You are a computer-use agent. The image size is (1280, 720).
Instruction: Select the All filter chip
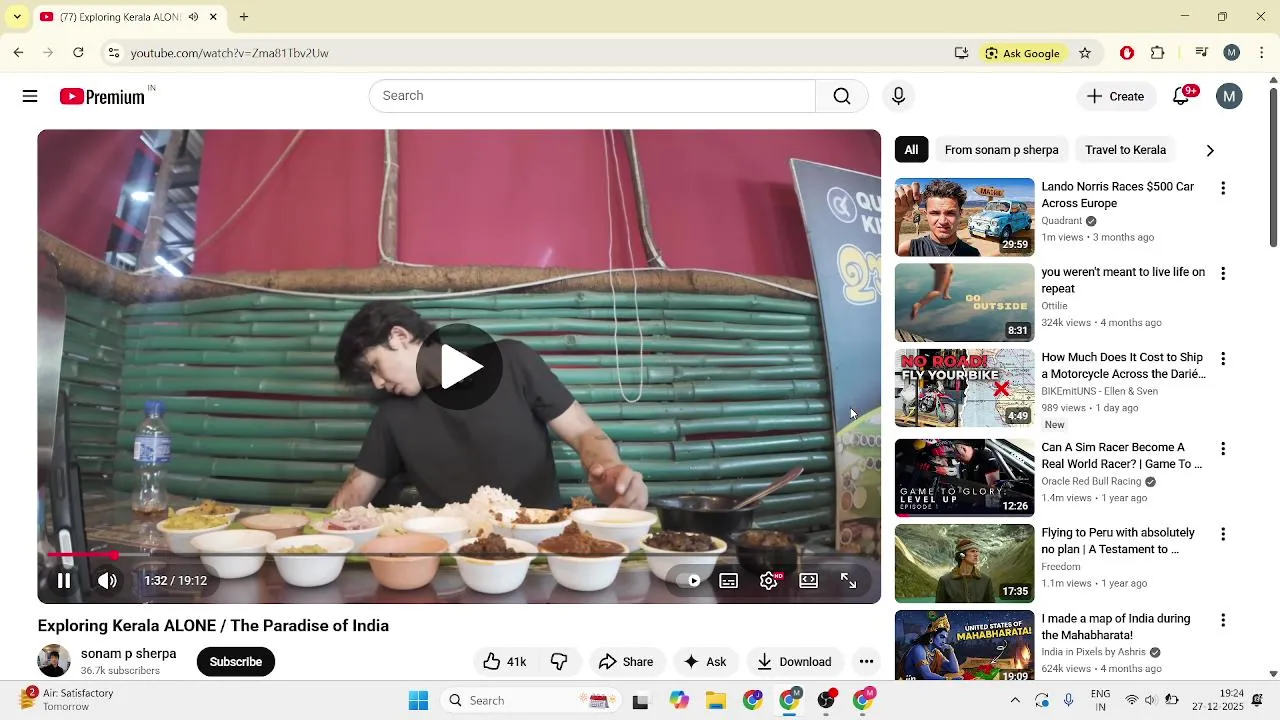911,150
